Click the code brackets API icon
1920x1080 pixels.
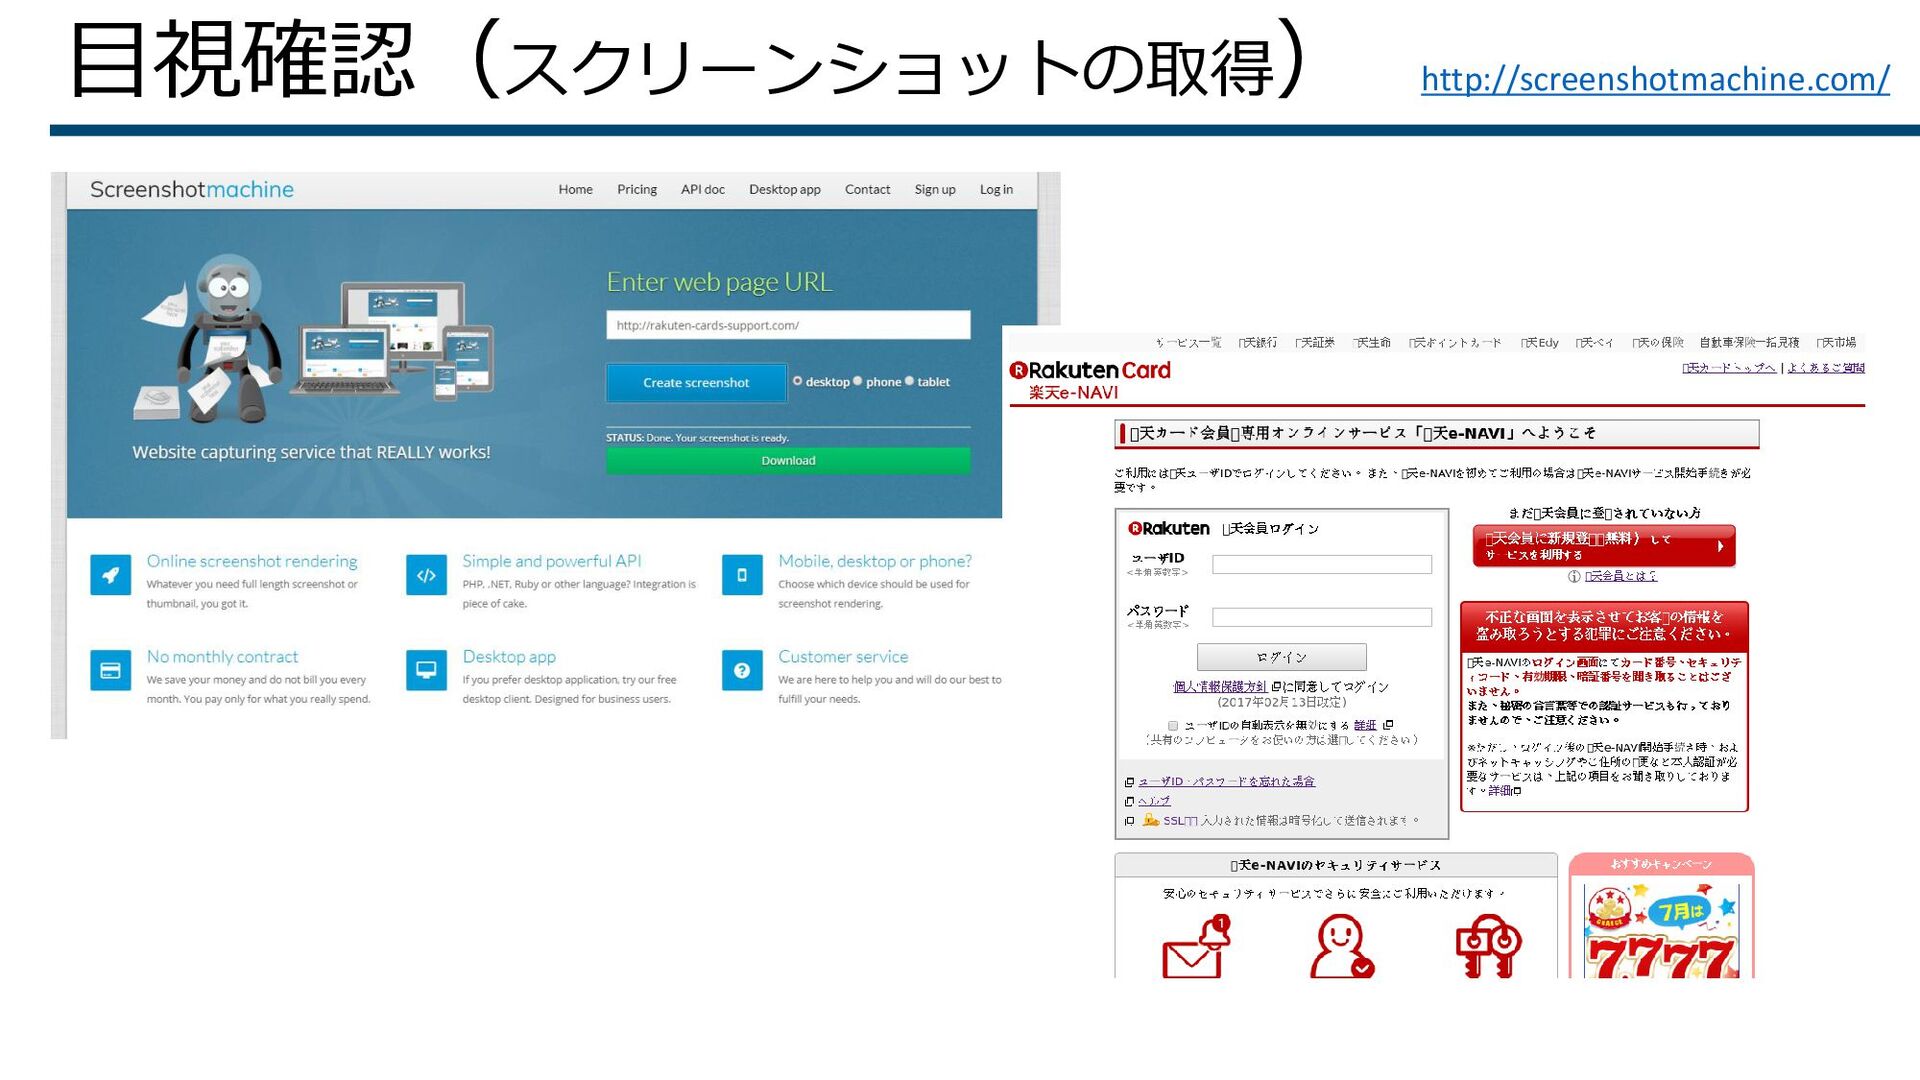click(426, 575)
